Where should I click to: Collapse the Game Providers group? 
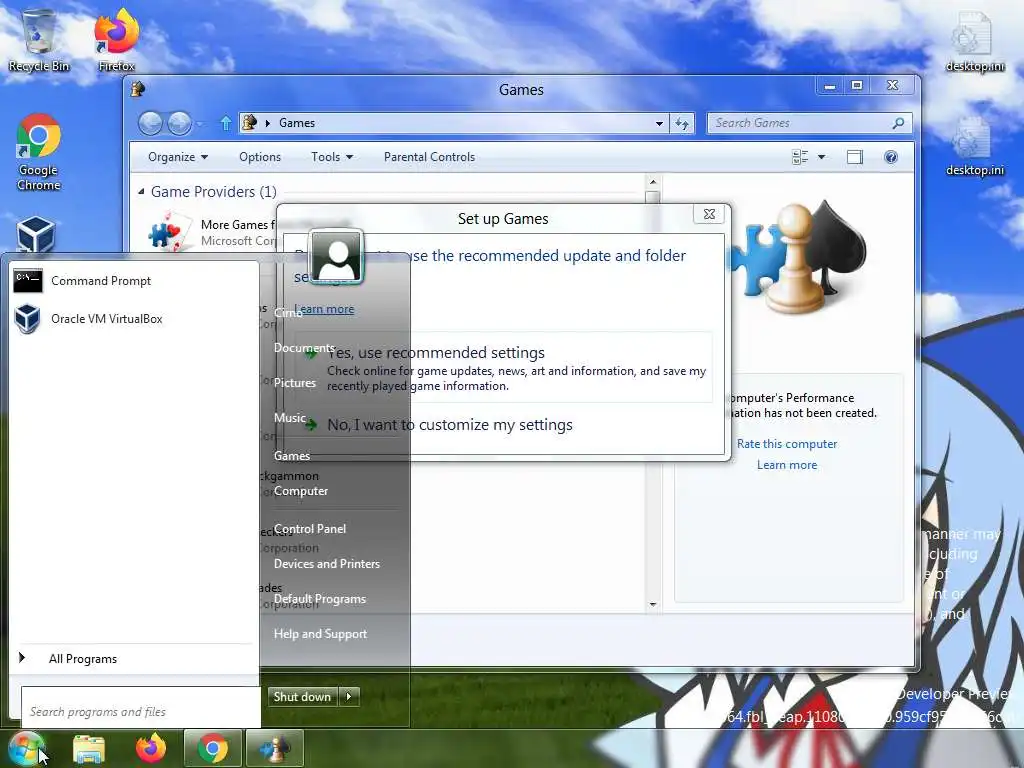pyautogui.click(x=141, y=192)
